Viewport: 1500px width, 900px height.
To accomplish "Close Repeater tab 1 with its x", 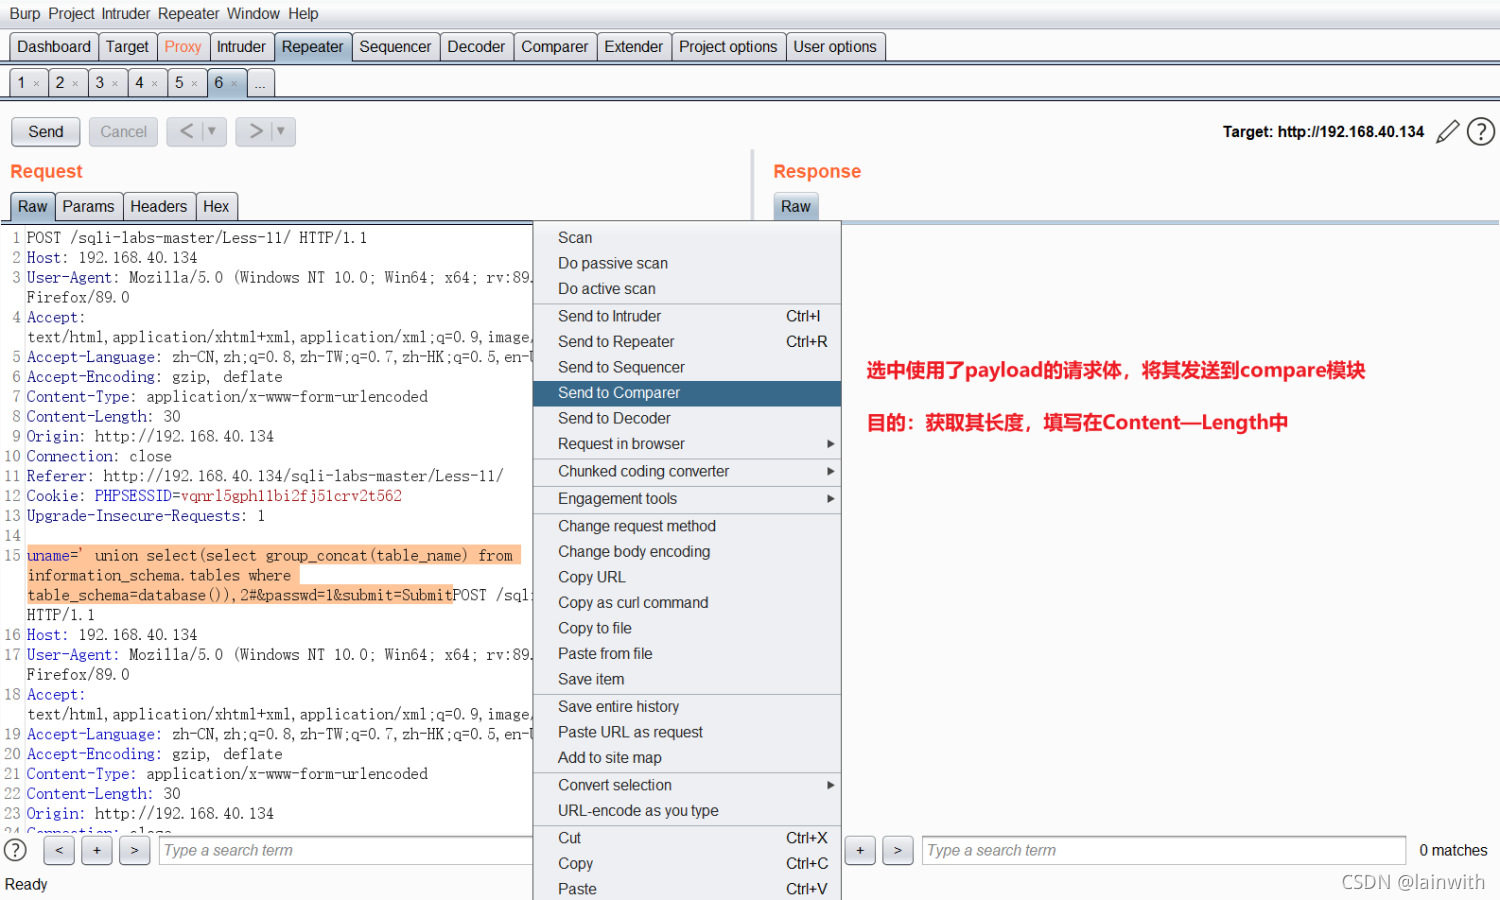I will (x=37, y=83).
